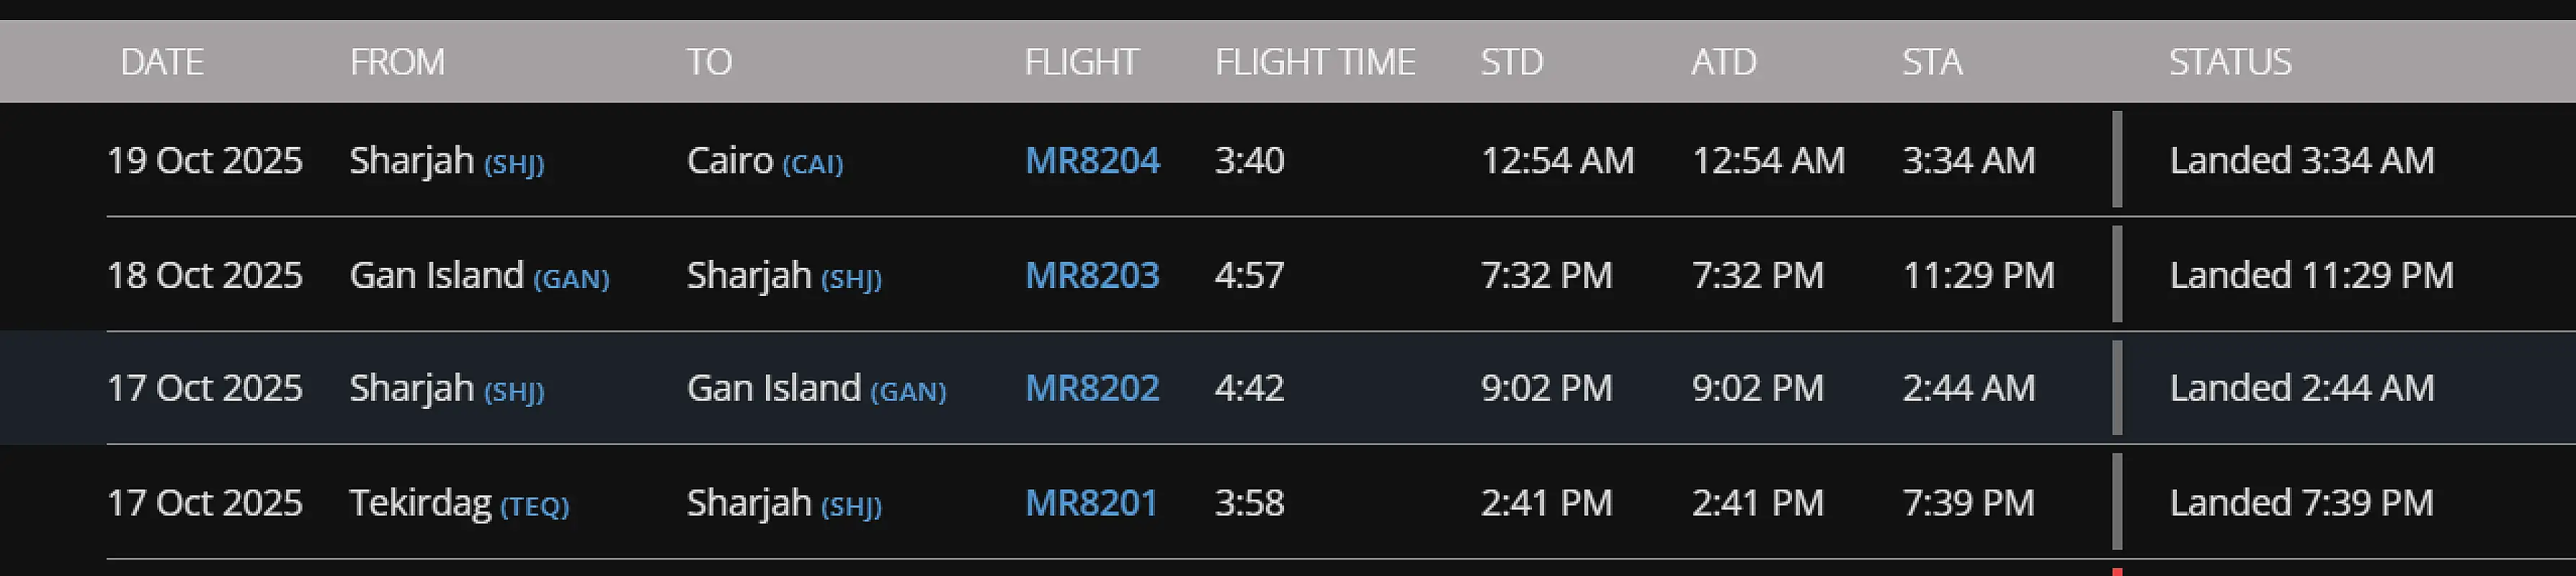The image size is (2576, 576).
Task: Select the 'Landed 11:29 PM' status cell
Action: (x=2312, y=275)
